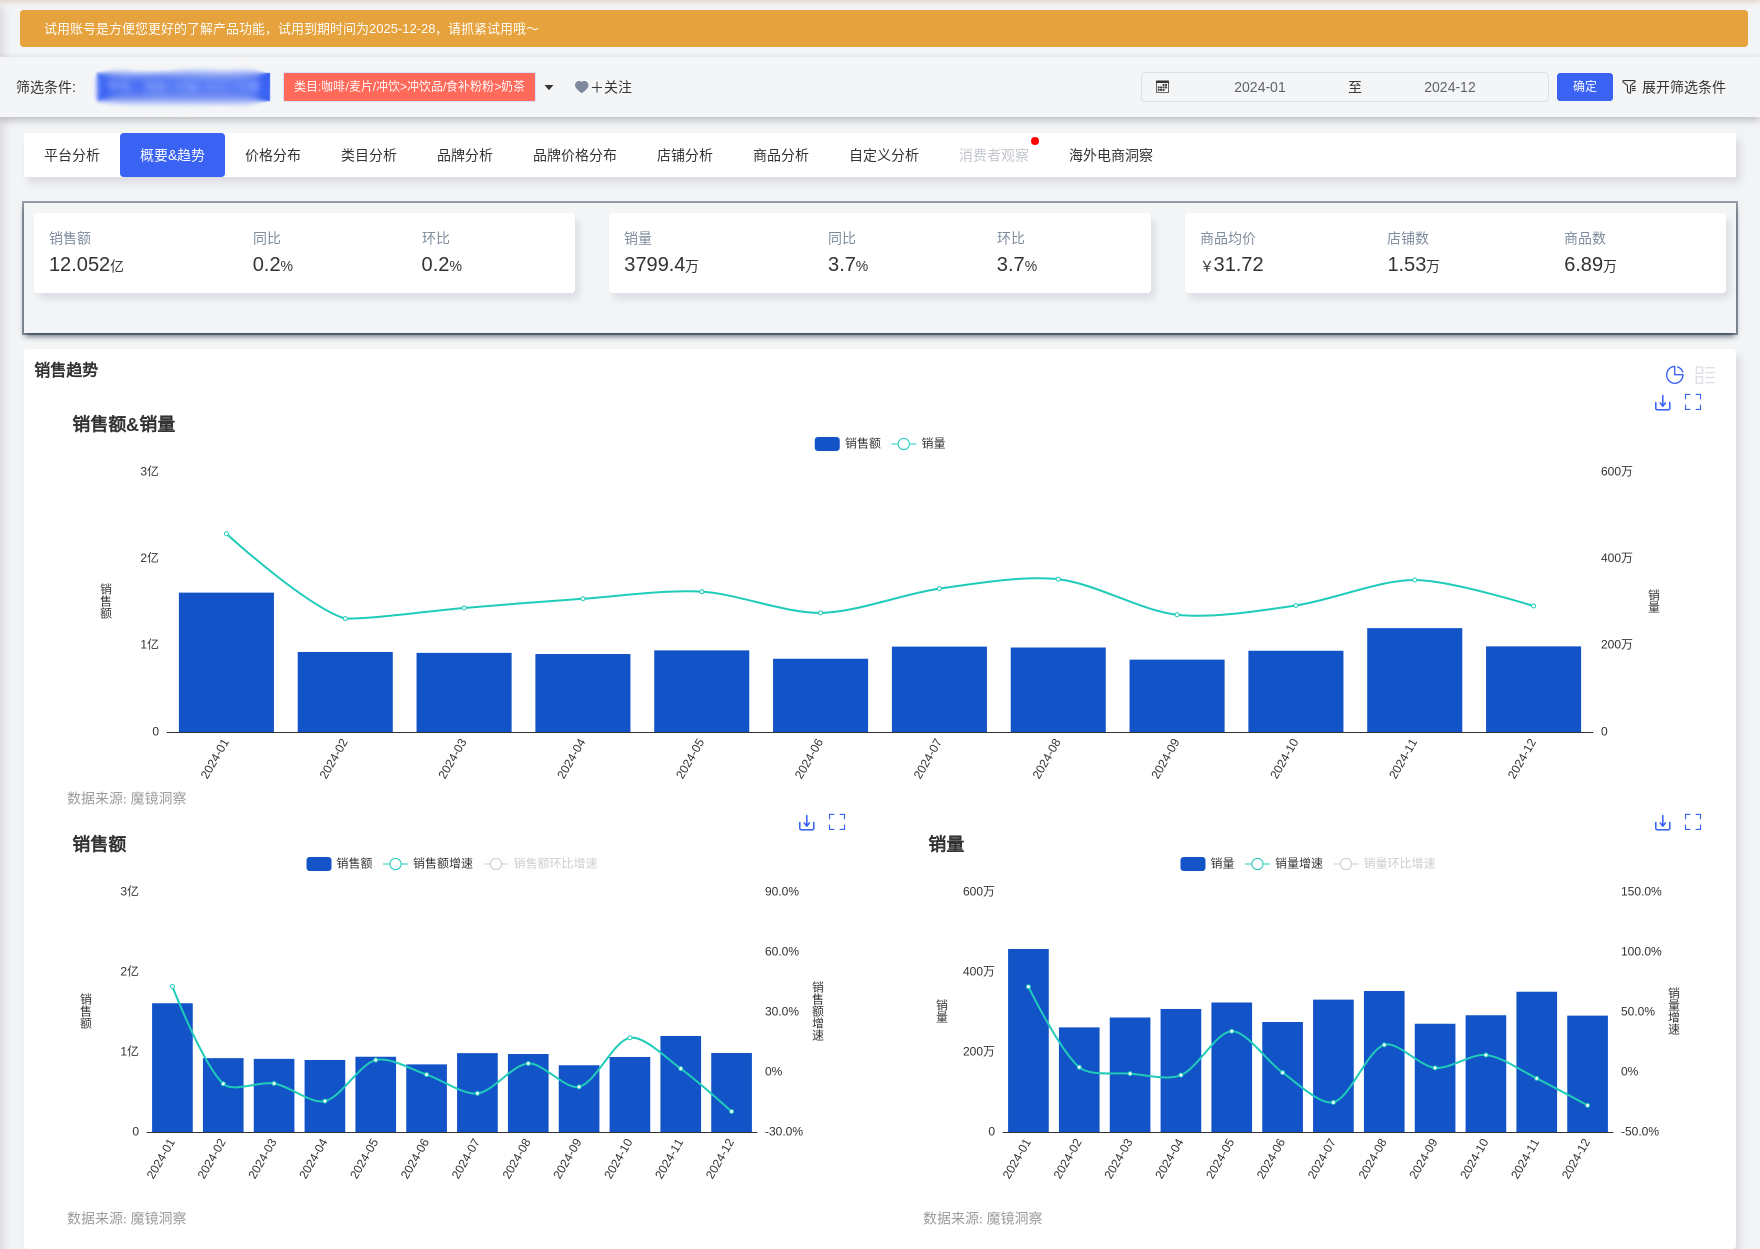Click the filter funnel icon
The width and height of the screenshot is (1760, 1249).
point(1629,87)
